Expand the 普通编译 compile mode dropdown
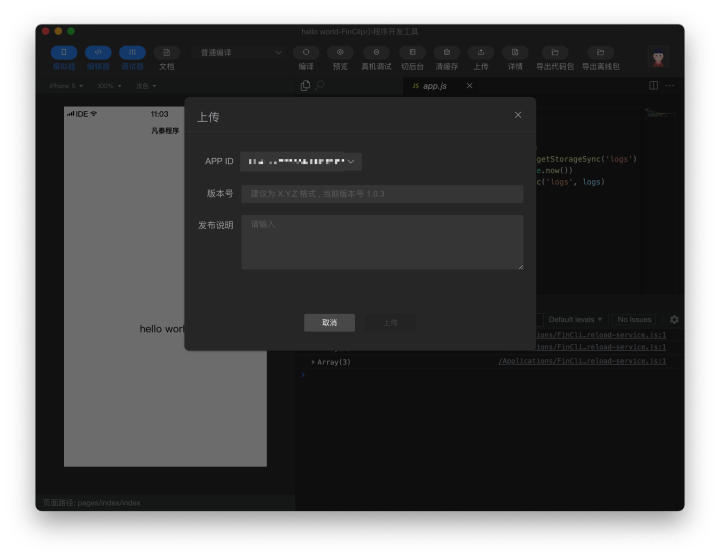 click(241, 53)
